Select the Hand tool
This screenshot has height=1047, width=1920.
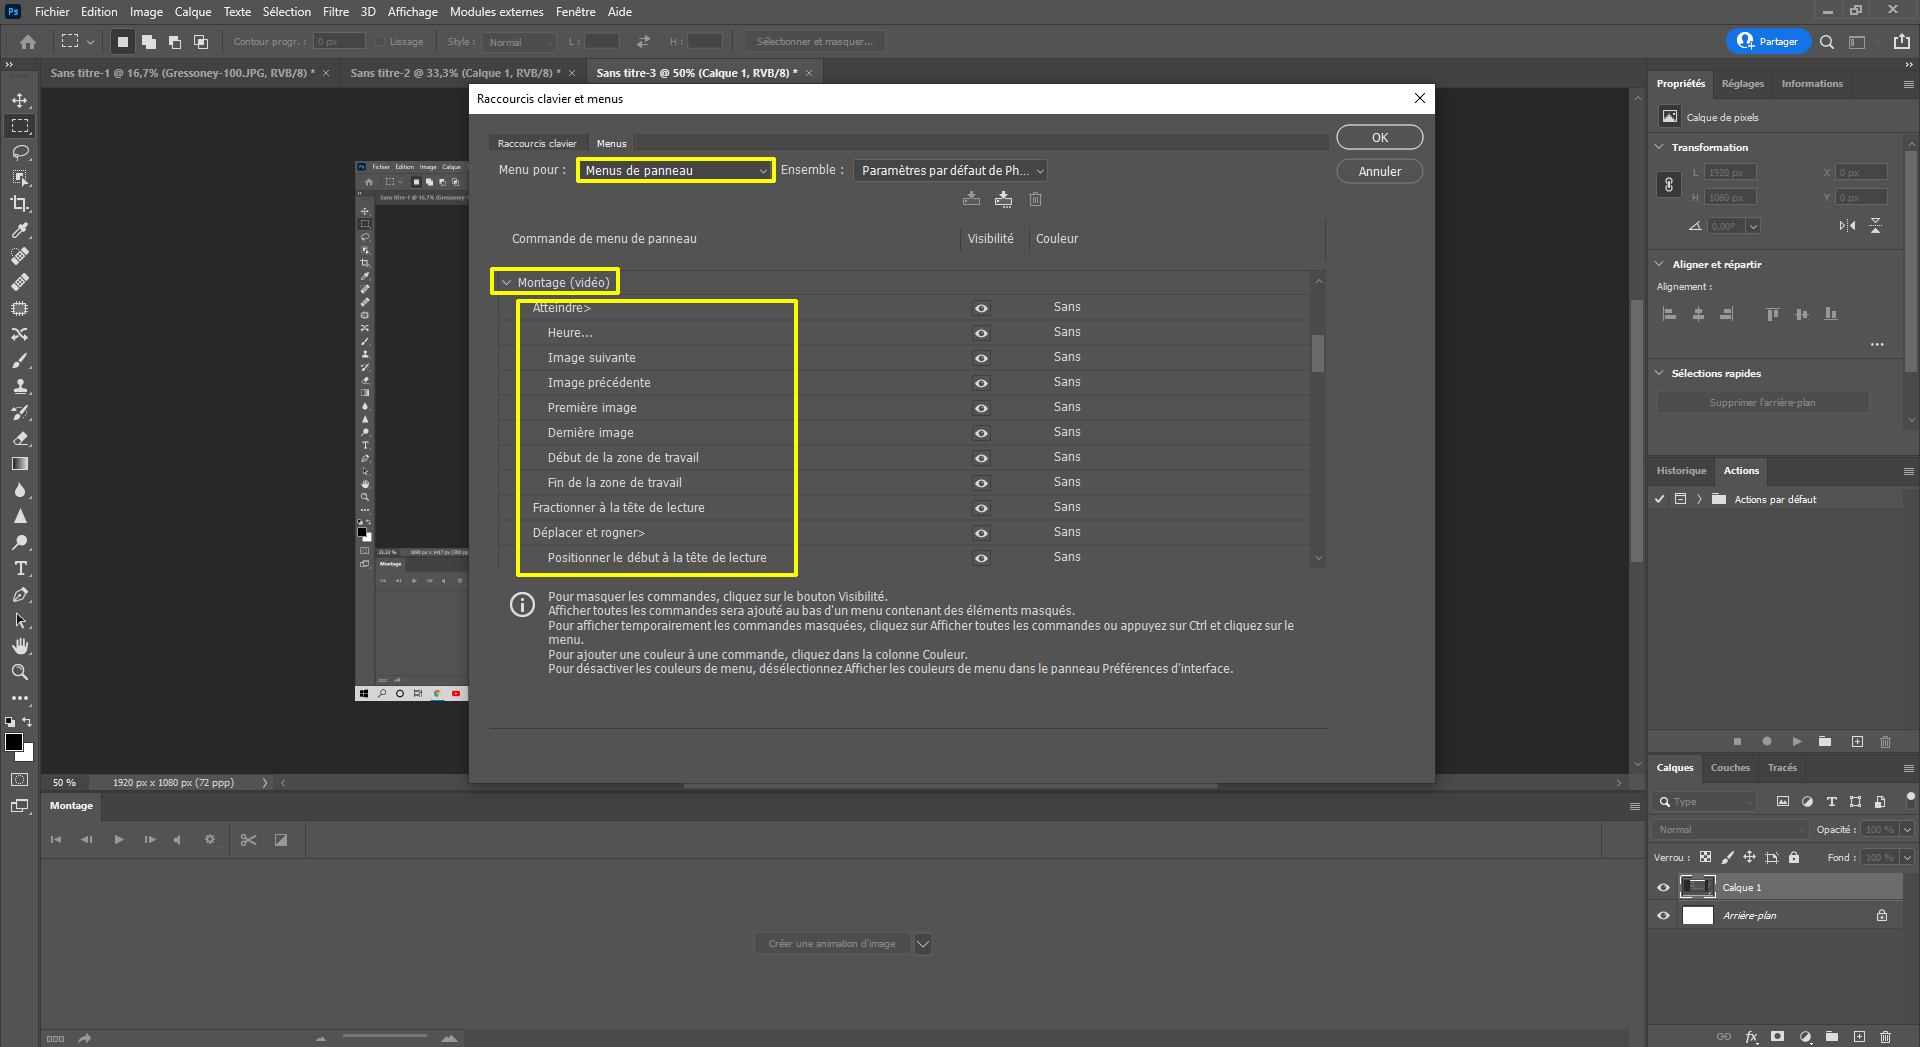[20, 646]
